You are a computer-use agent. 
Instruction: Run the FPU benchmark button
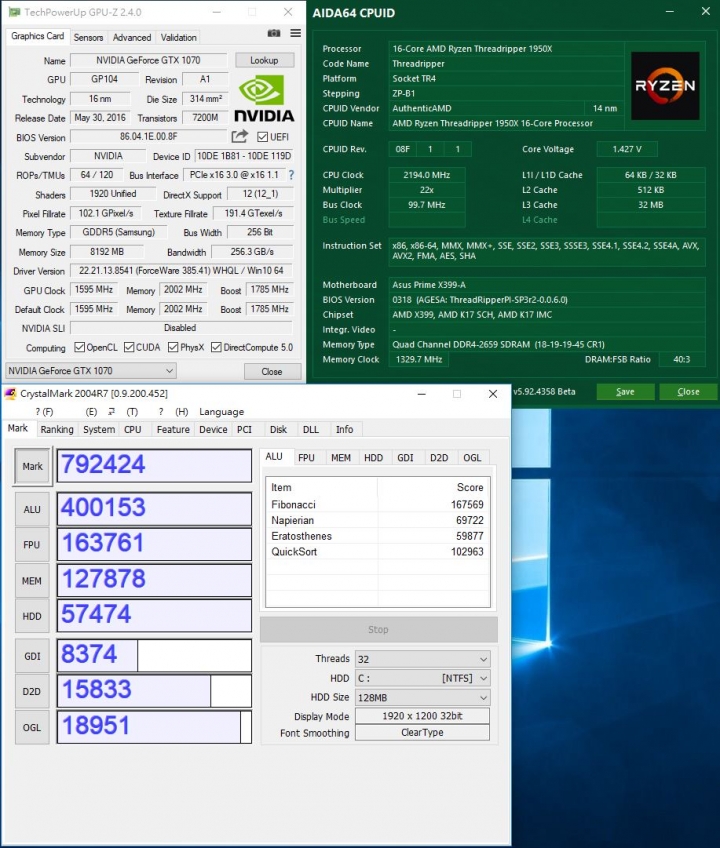click(32, 545)
